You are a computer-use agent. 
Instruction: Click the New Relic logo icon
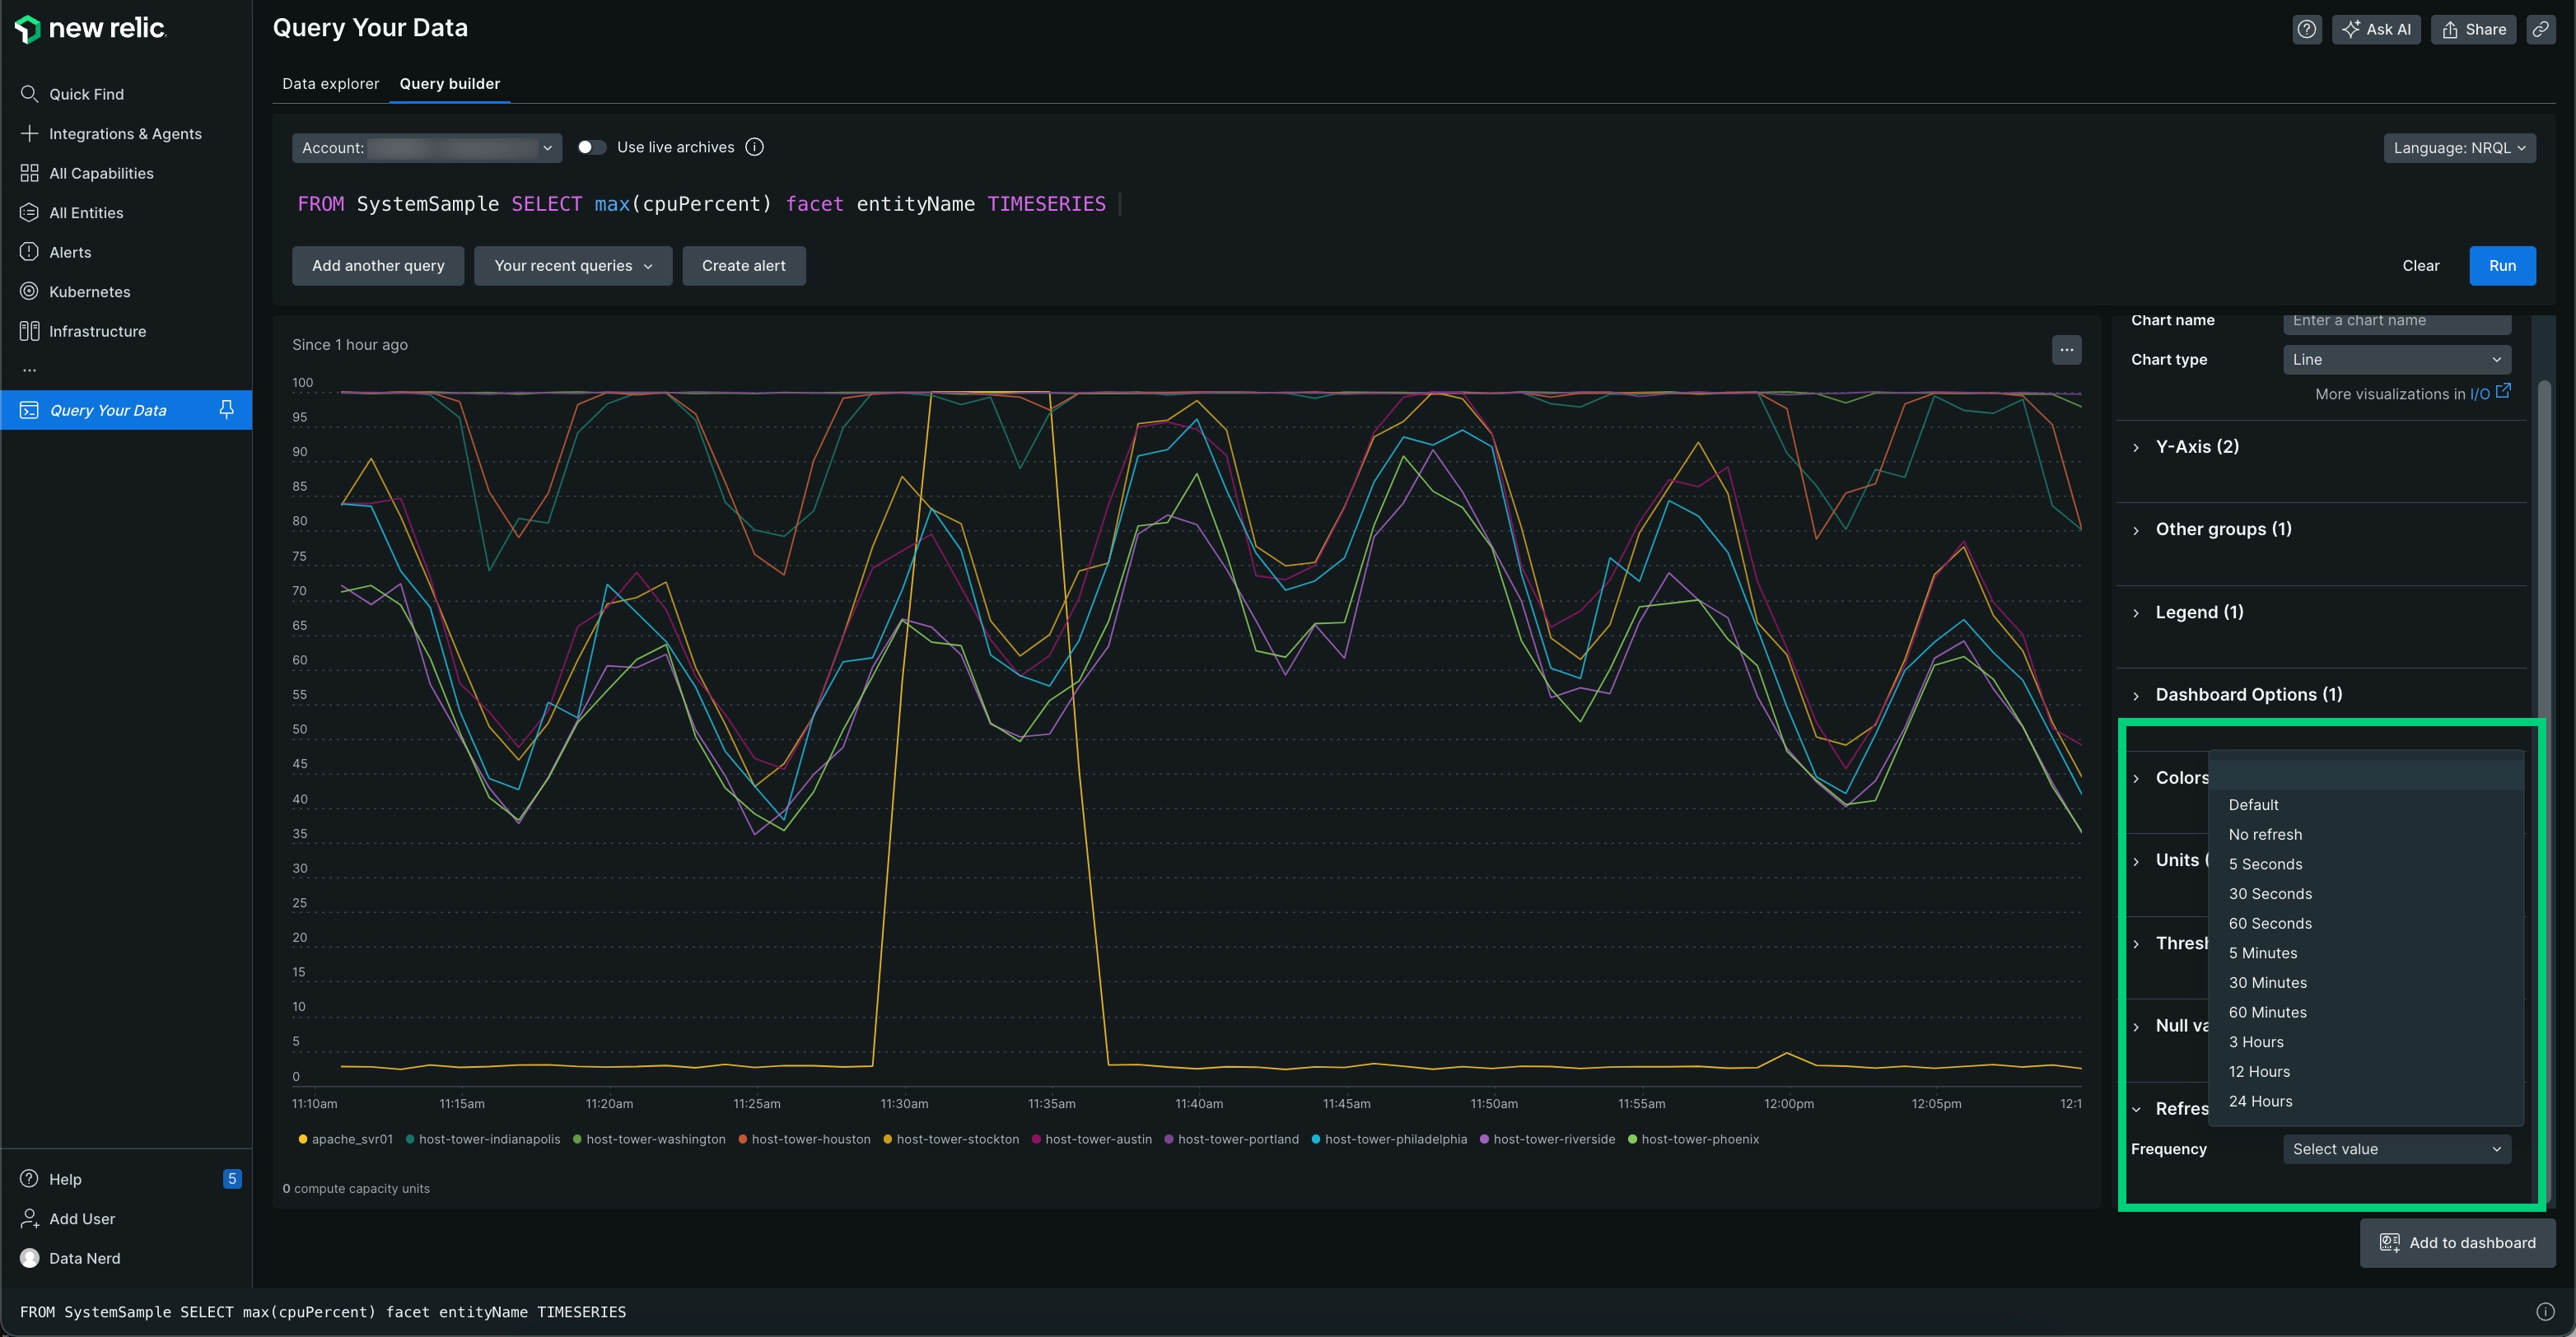[26, 29]
